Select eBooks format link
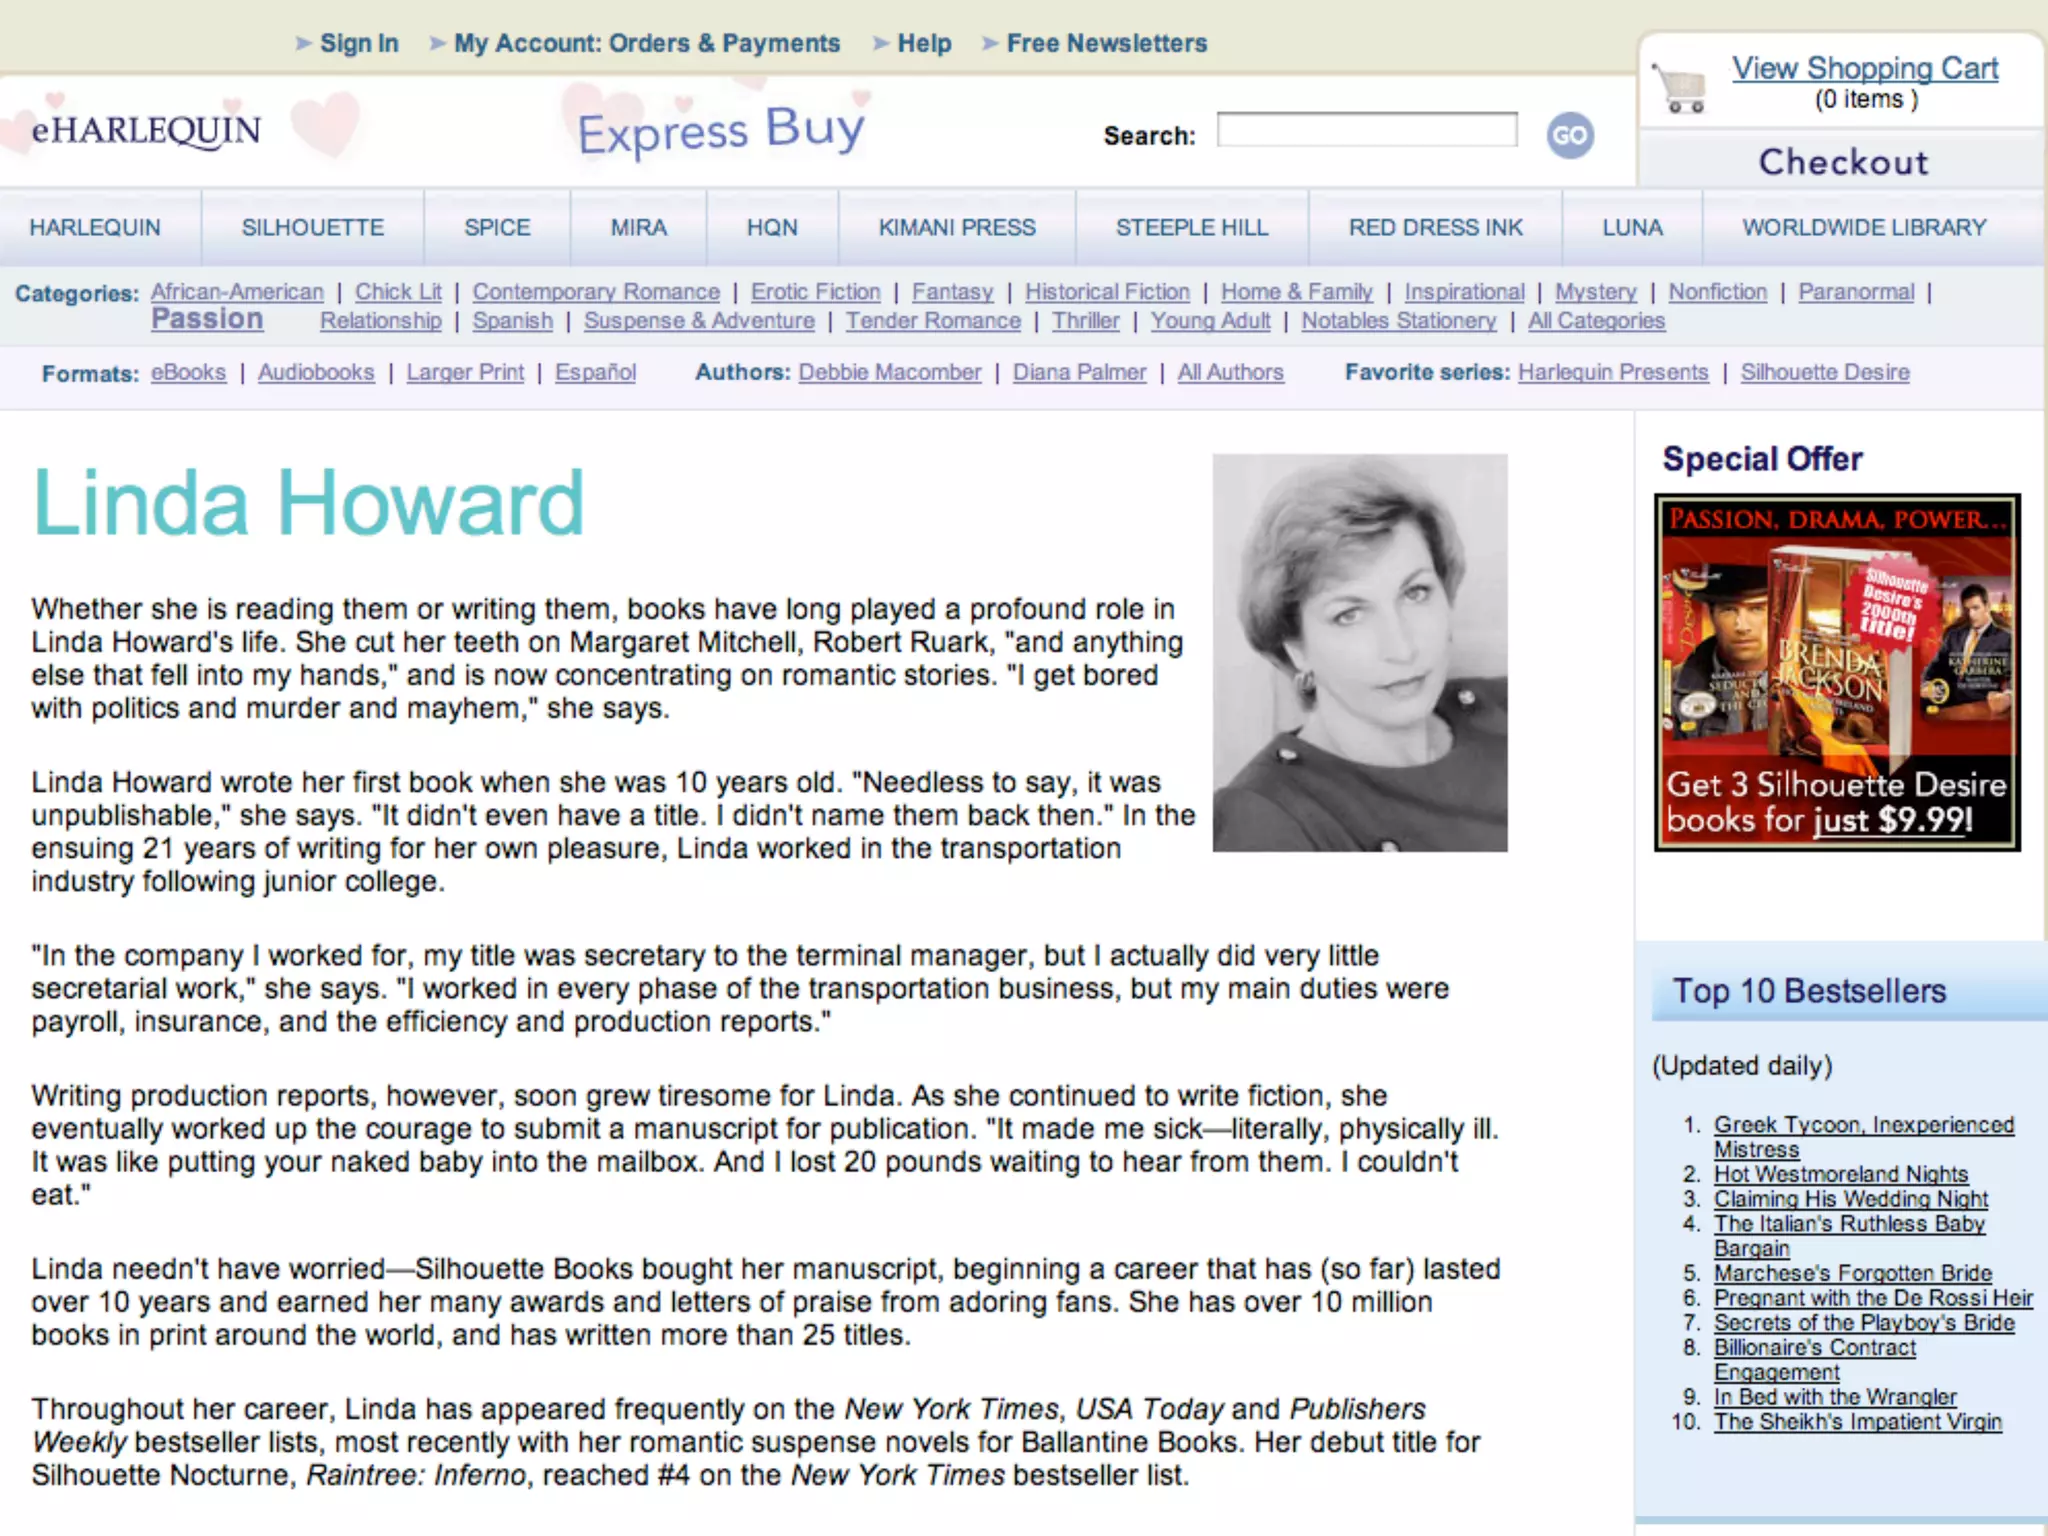The height and width of the screenshot is (1536, 2048). click(x=188, y=372)
